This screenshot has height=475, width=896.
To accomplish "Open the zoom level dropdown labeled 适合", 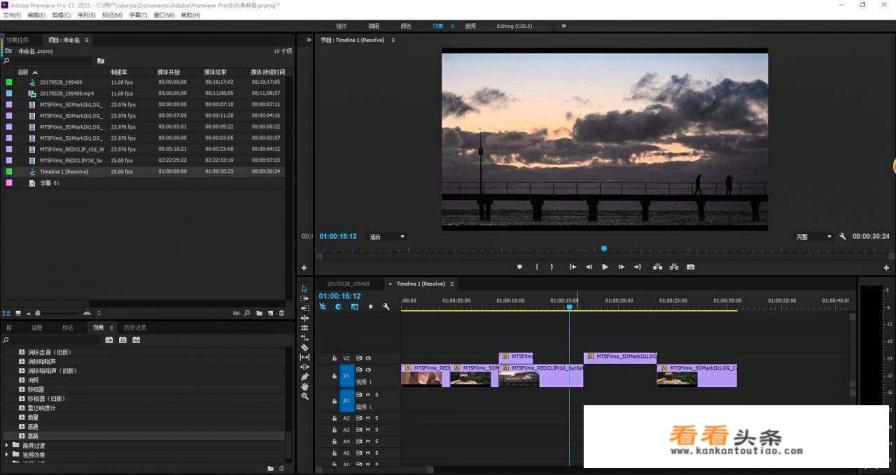I will click(x=386, y=237).
